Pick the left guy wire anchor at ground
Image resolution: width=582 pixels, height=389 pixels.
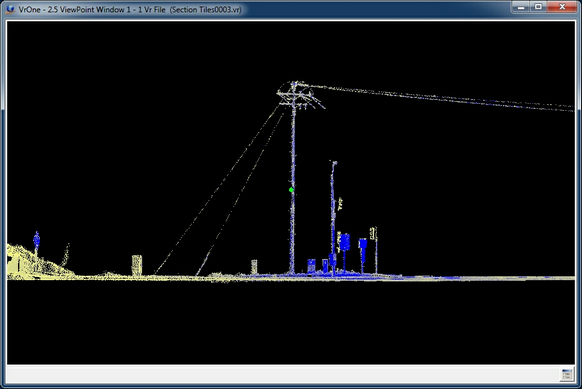(155, 273)
